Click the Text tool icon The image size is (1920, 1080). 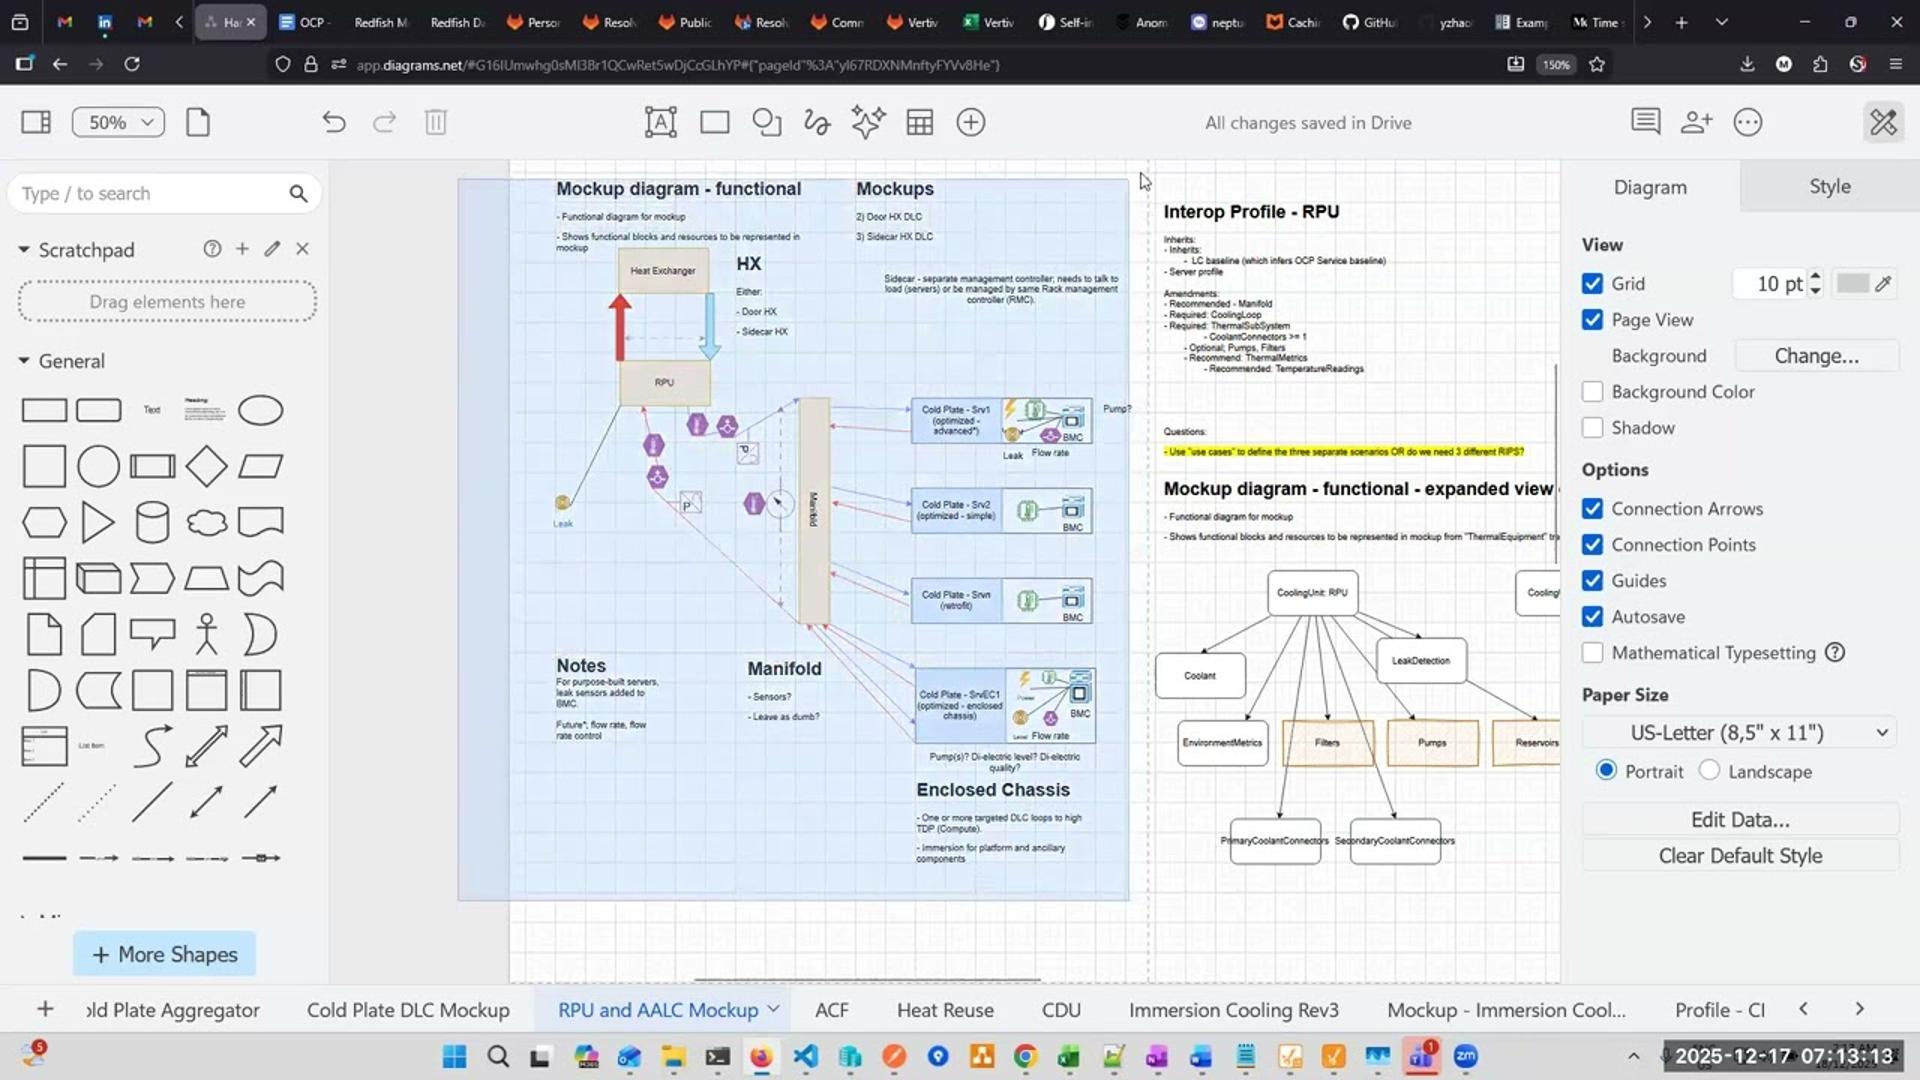coord(660,122)
